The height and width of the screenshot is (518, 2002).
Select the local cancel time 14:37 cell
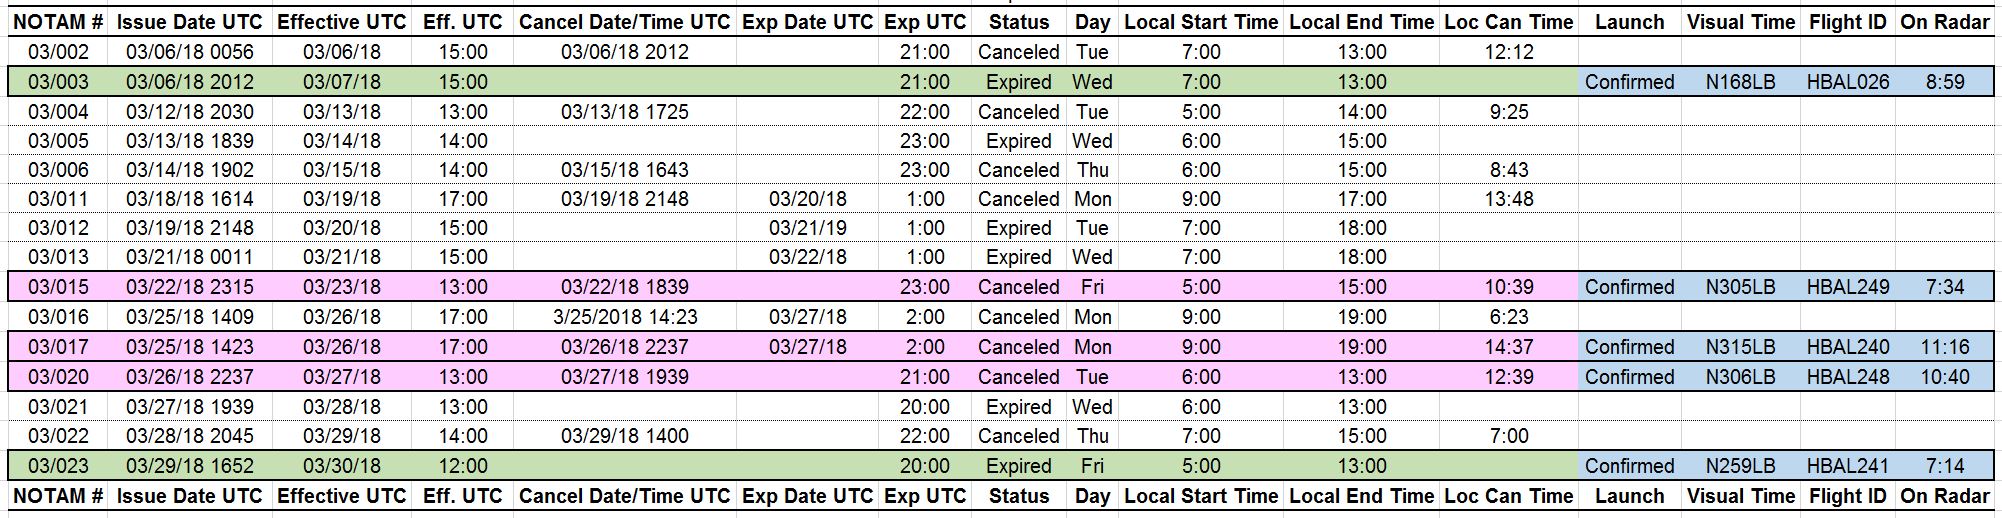[x=1508, y=347]
